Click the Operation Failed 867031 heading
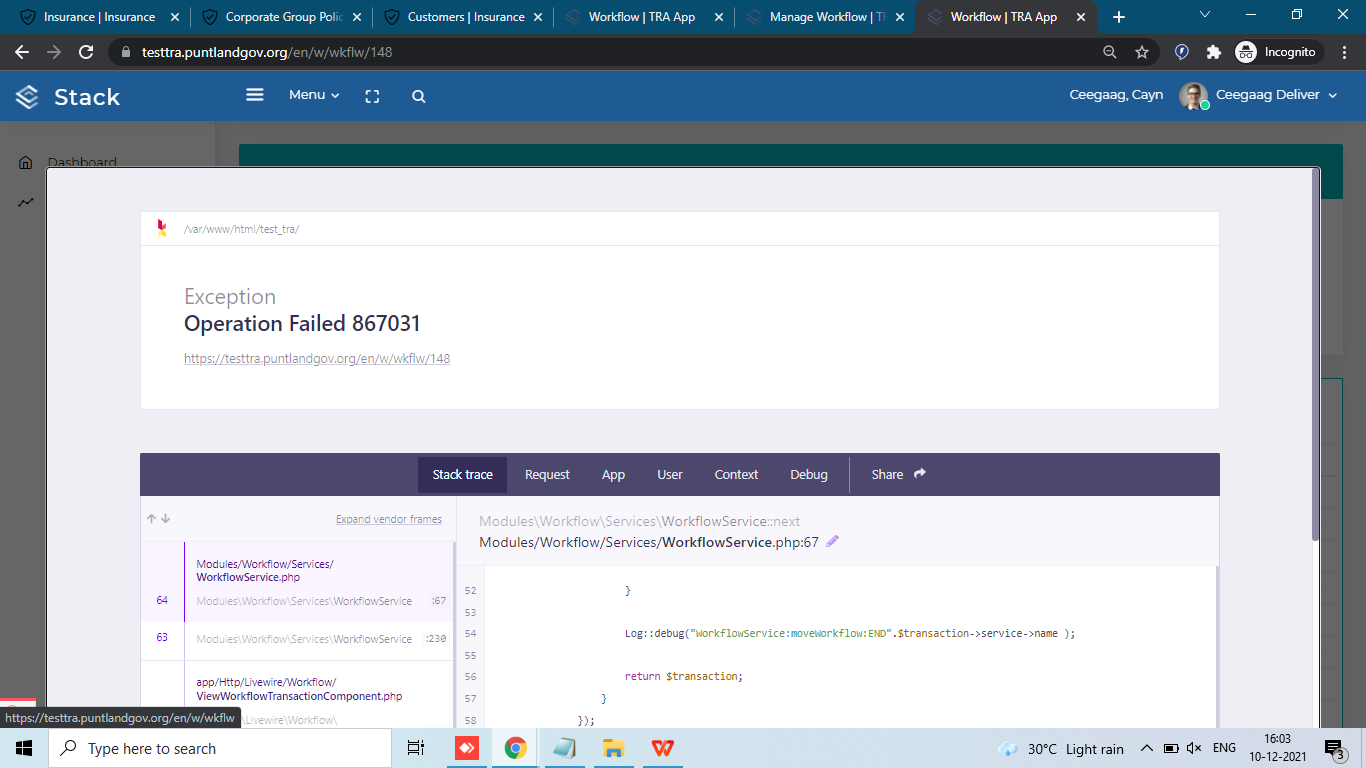This screenshot has height=768, width=1366. [302, 323]
